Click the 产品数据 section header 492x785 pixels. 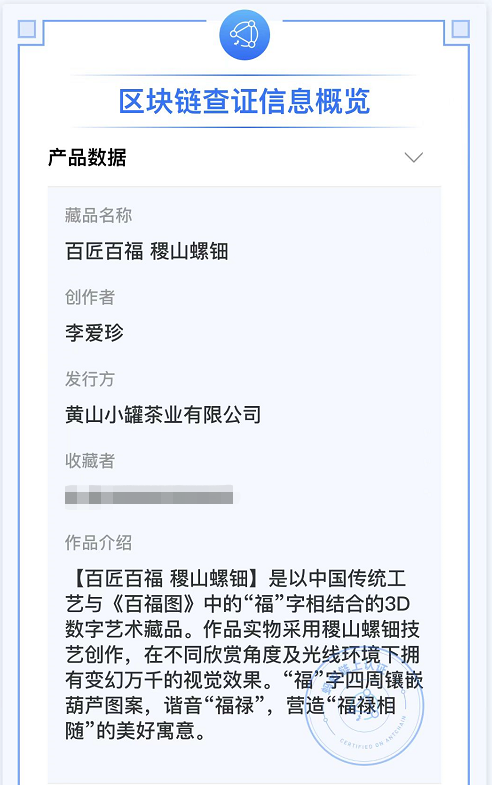(87, 157)
